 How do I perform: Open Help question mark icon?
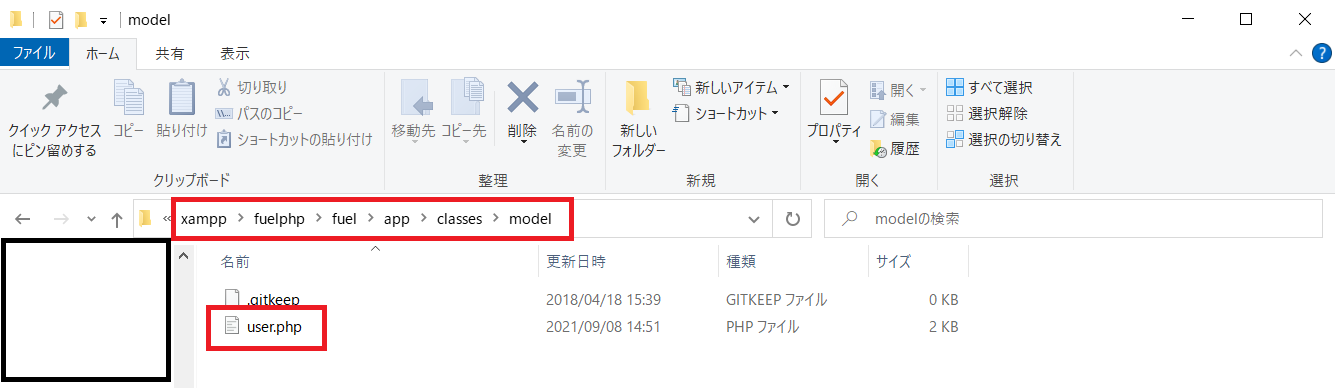click(x=1321, y=53)
